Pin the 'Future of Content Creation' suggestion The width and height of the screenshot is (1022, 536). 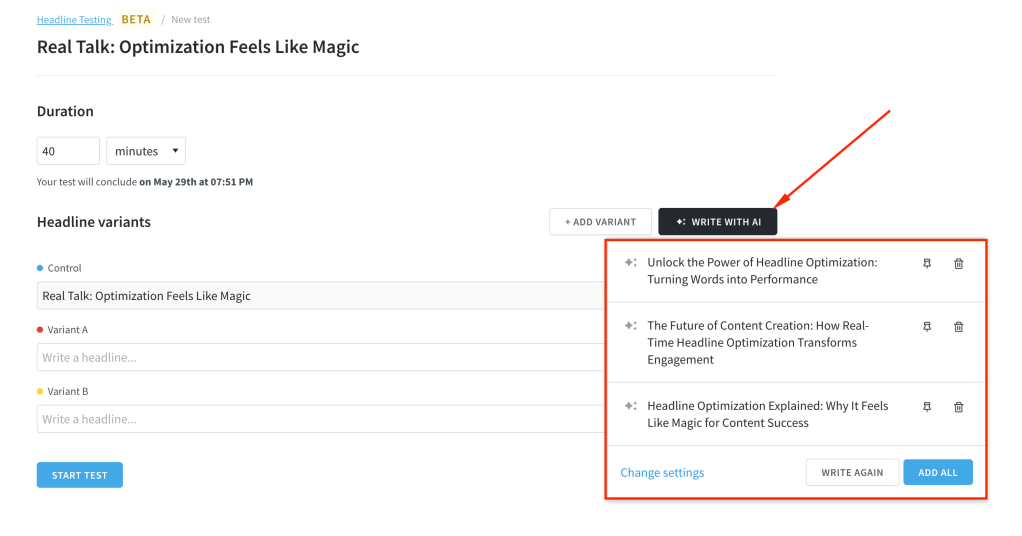(x=927, y=327)
